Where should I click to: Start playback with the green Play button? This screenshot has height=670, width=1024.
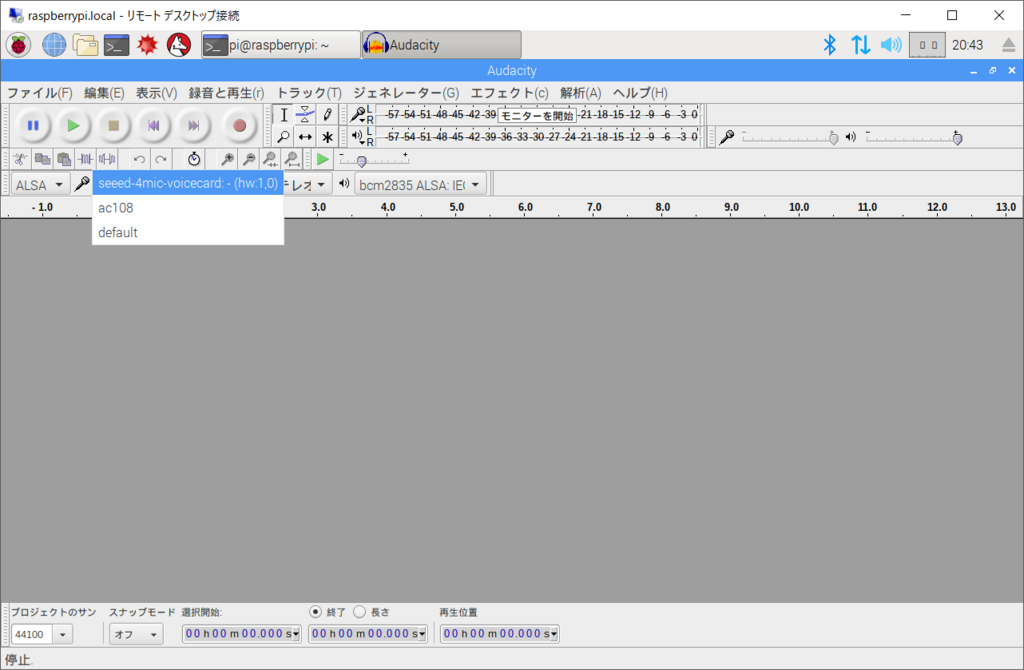(x=73, y=125)
